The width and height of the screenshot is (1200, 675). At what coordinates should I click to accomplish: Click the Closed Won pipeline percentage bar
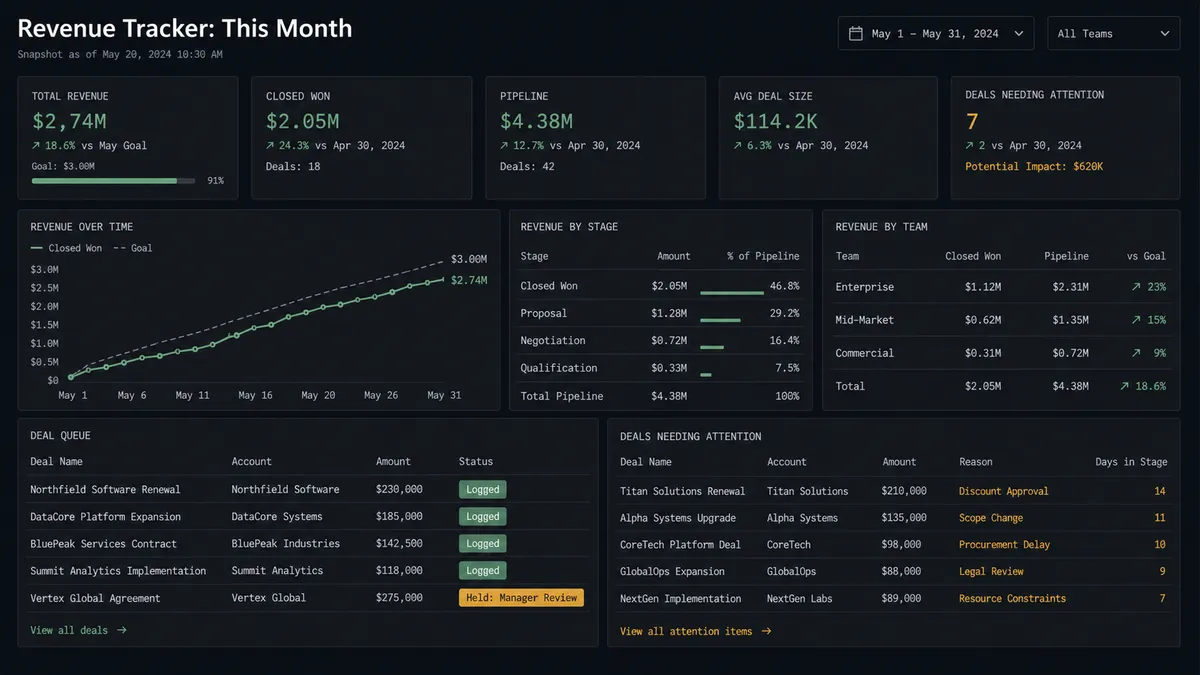731,293
